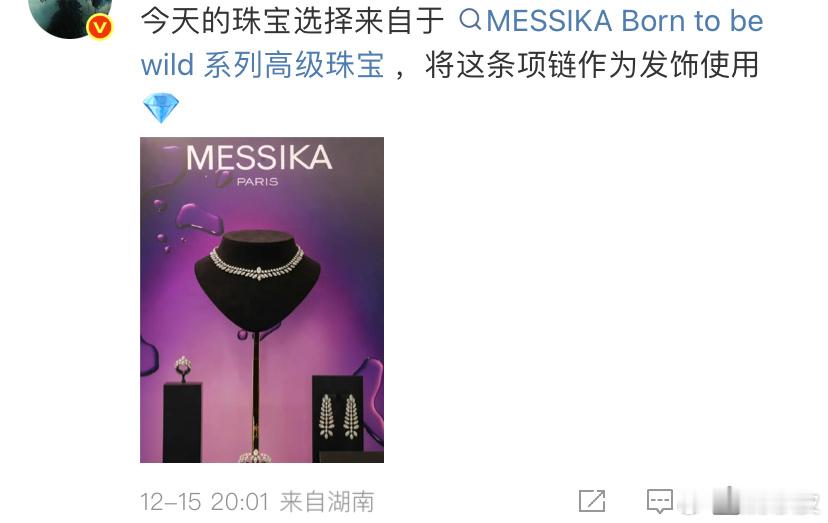Click the blue diamond emoji
Image resolution: width=828 pixels, height=523 pixels.
click(x=161, y=107)
